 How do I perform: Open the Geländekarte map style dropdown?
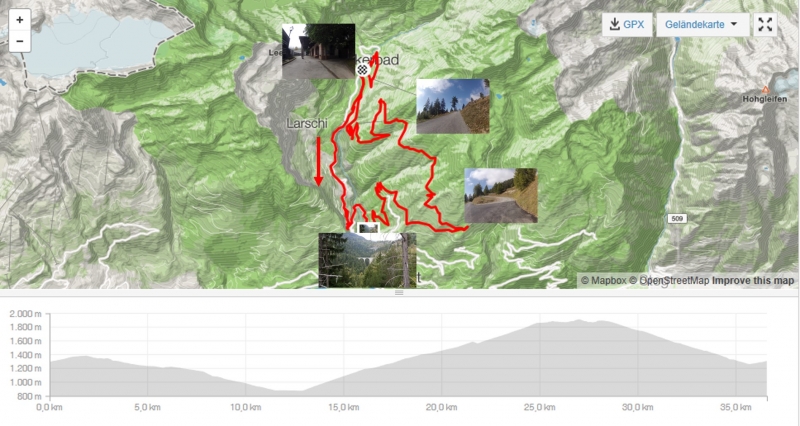point(703,24)
